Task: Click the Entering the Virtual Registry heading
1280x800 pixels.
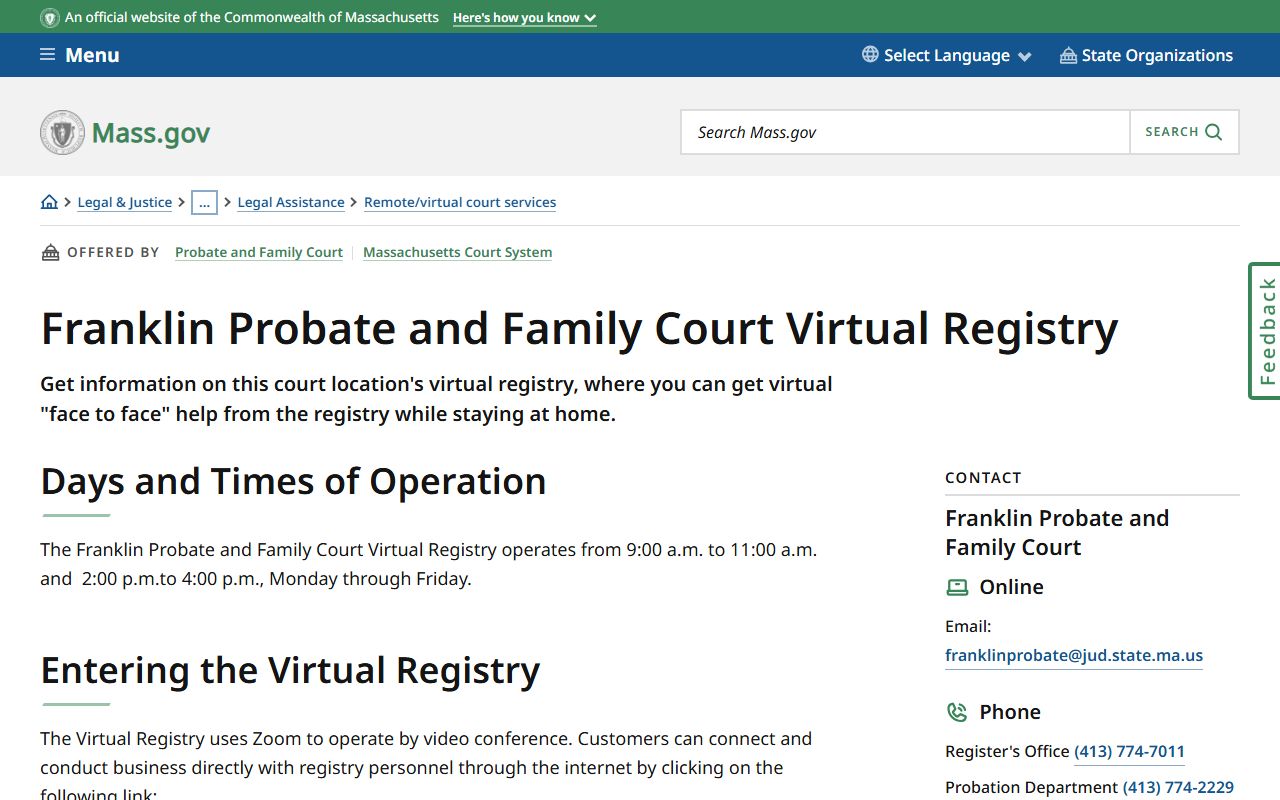Action: [290, 670]
